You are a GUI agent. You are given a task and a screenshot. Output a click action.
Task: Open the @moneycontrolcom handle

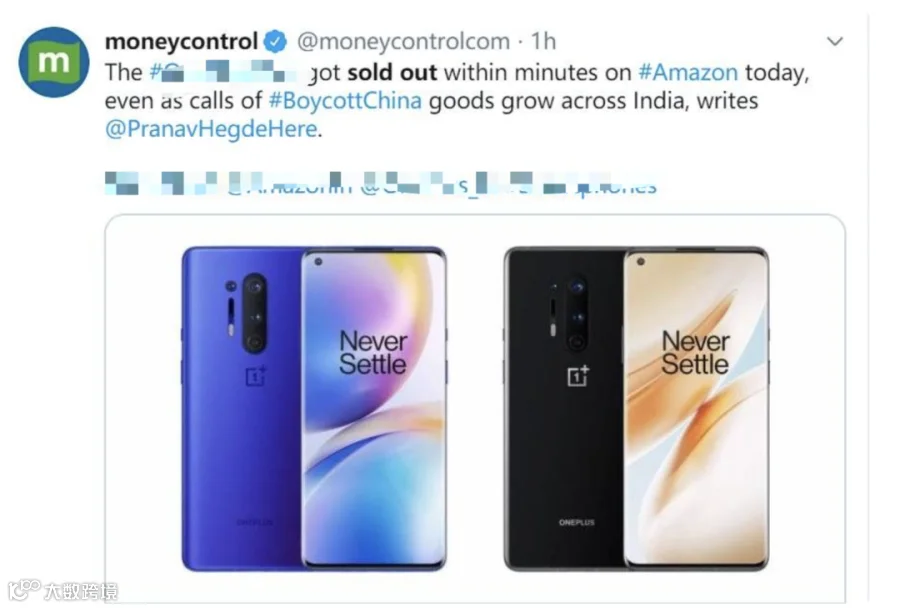403,41
